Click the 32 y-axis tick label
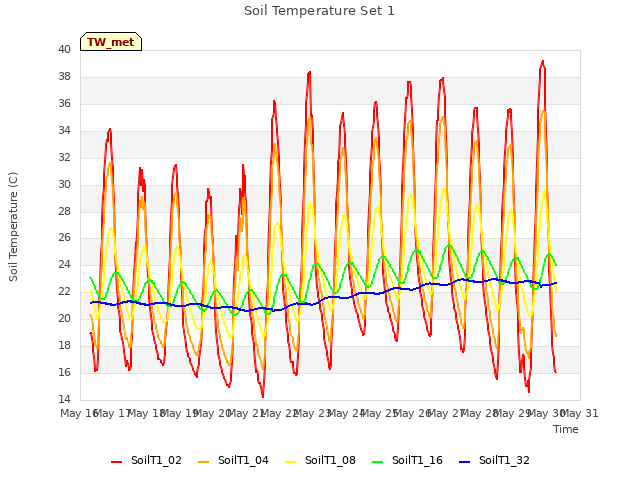This screenshot has width=640, height=480. click(x=64, y=157)
